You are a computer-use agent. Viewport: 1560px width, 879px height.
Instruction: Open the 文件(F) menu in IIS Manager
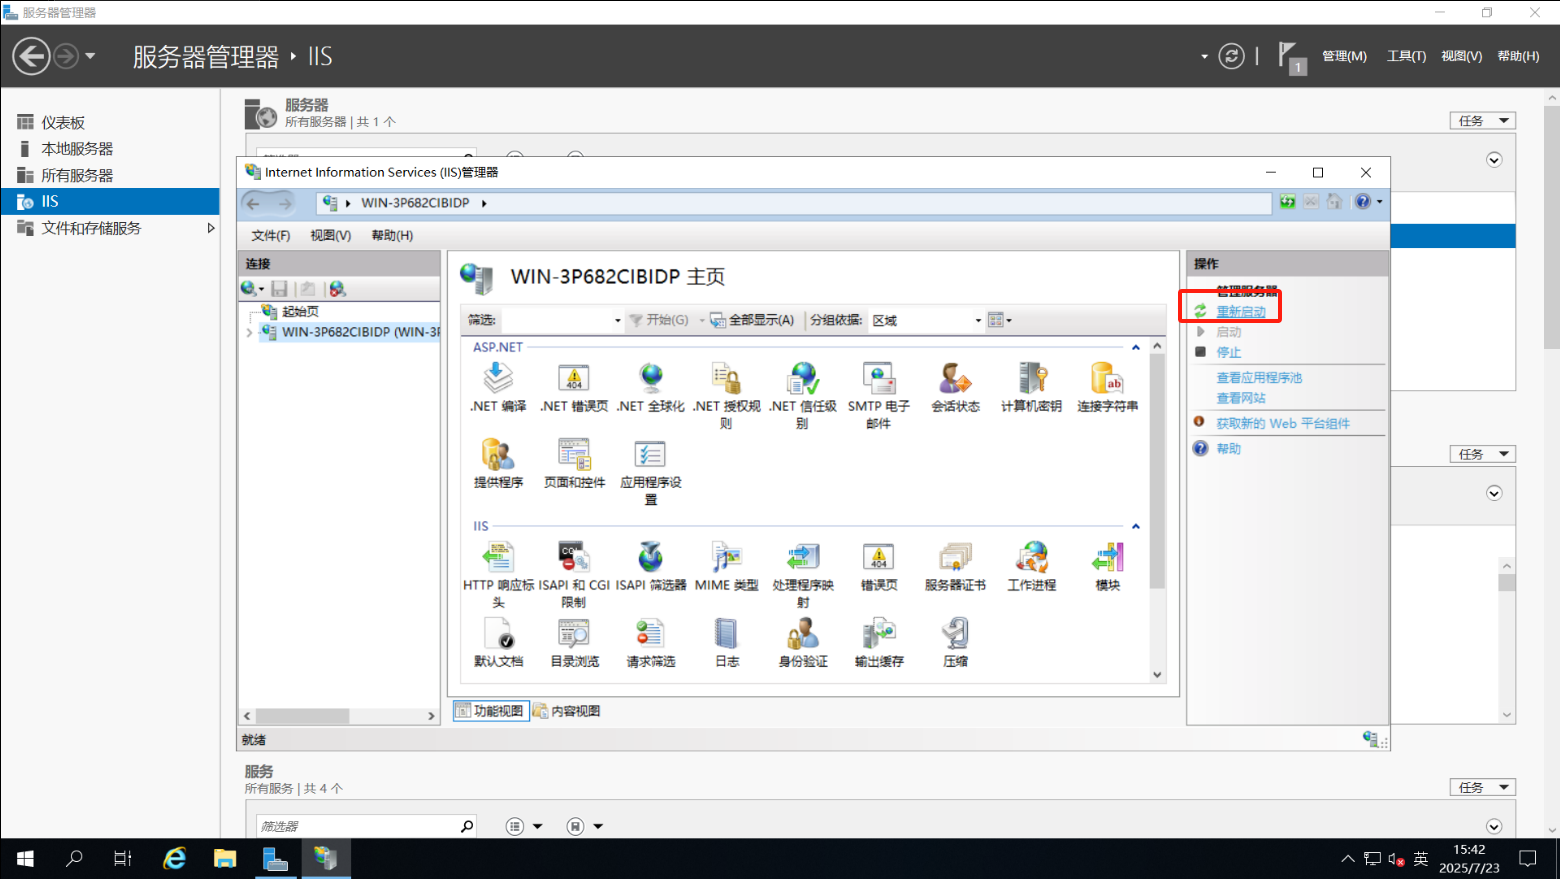[271, 236]
